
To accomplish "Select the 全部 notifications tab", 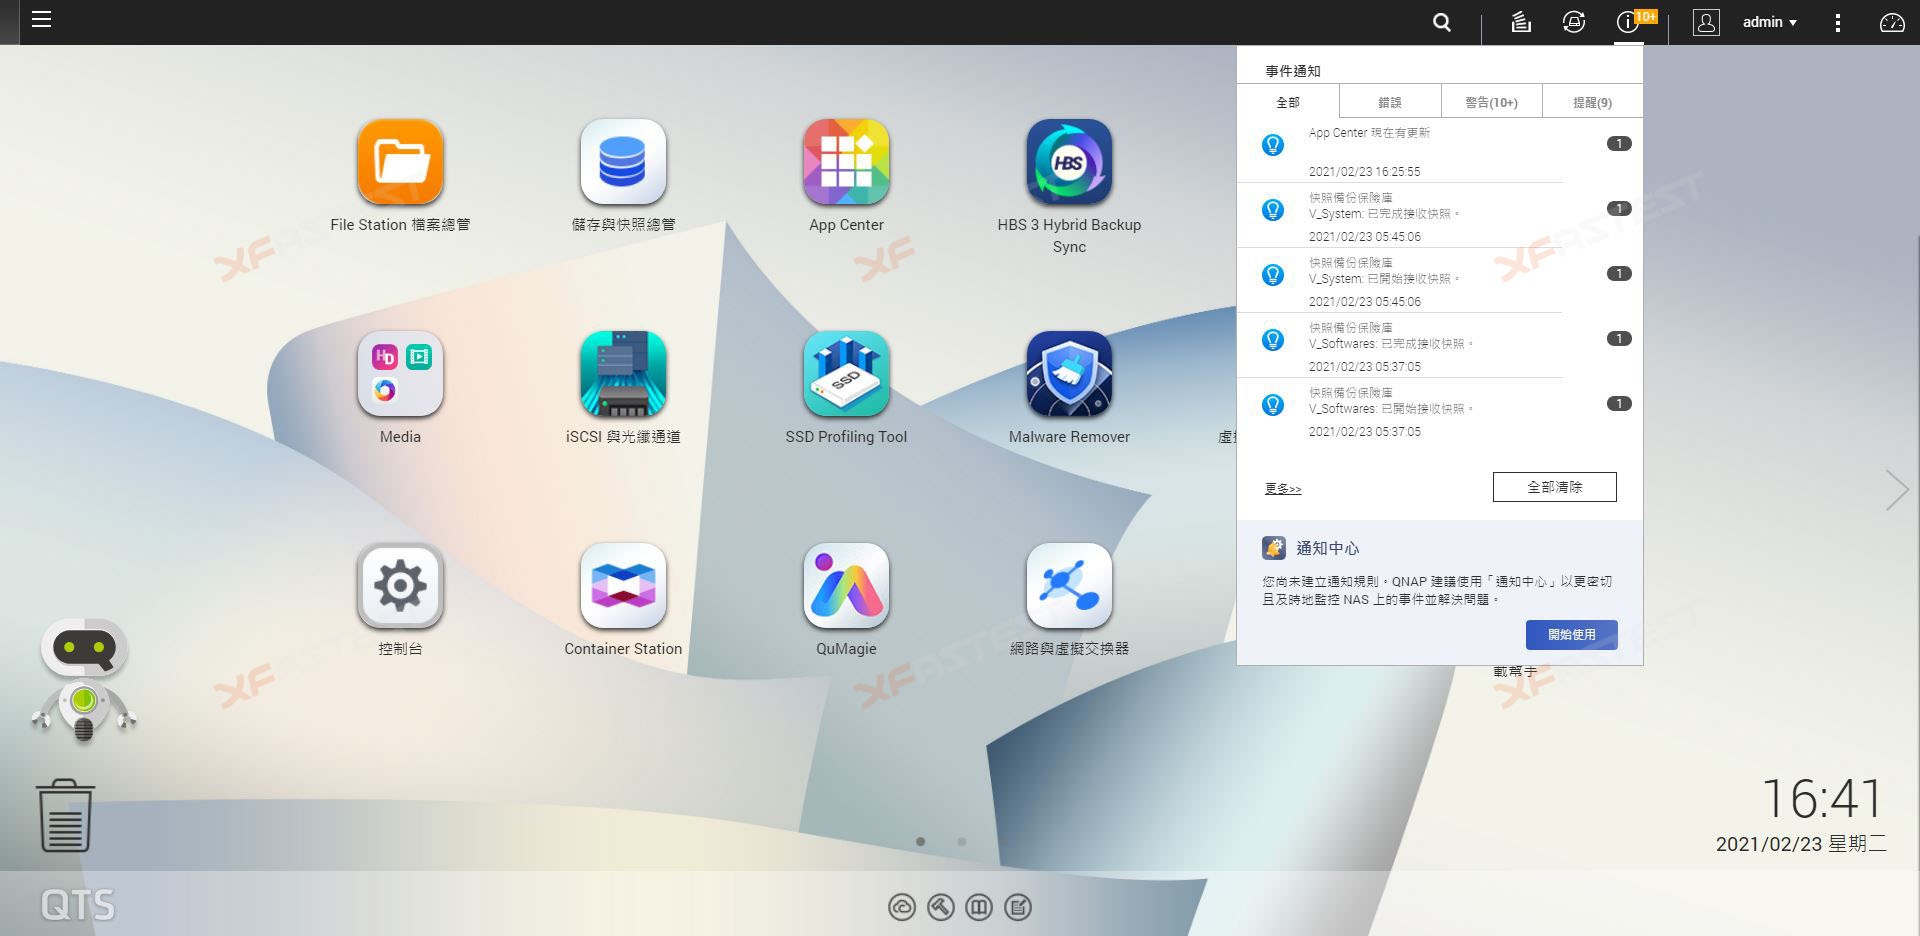I will tap(1288, 102).
